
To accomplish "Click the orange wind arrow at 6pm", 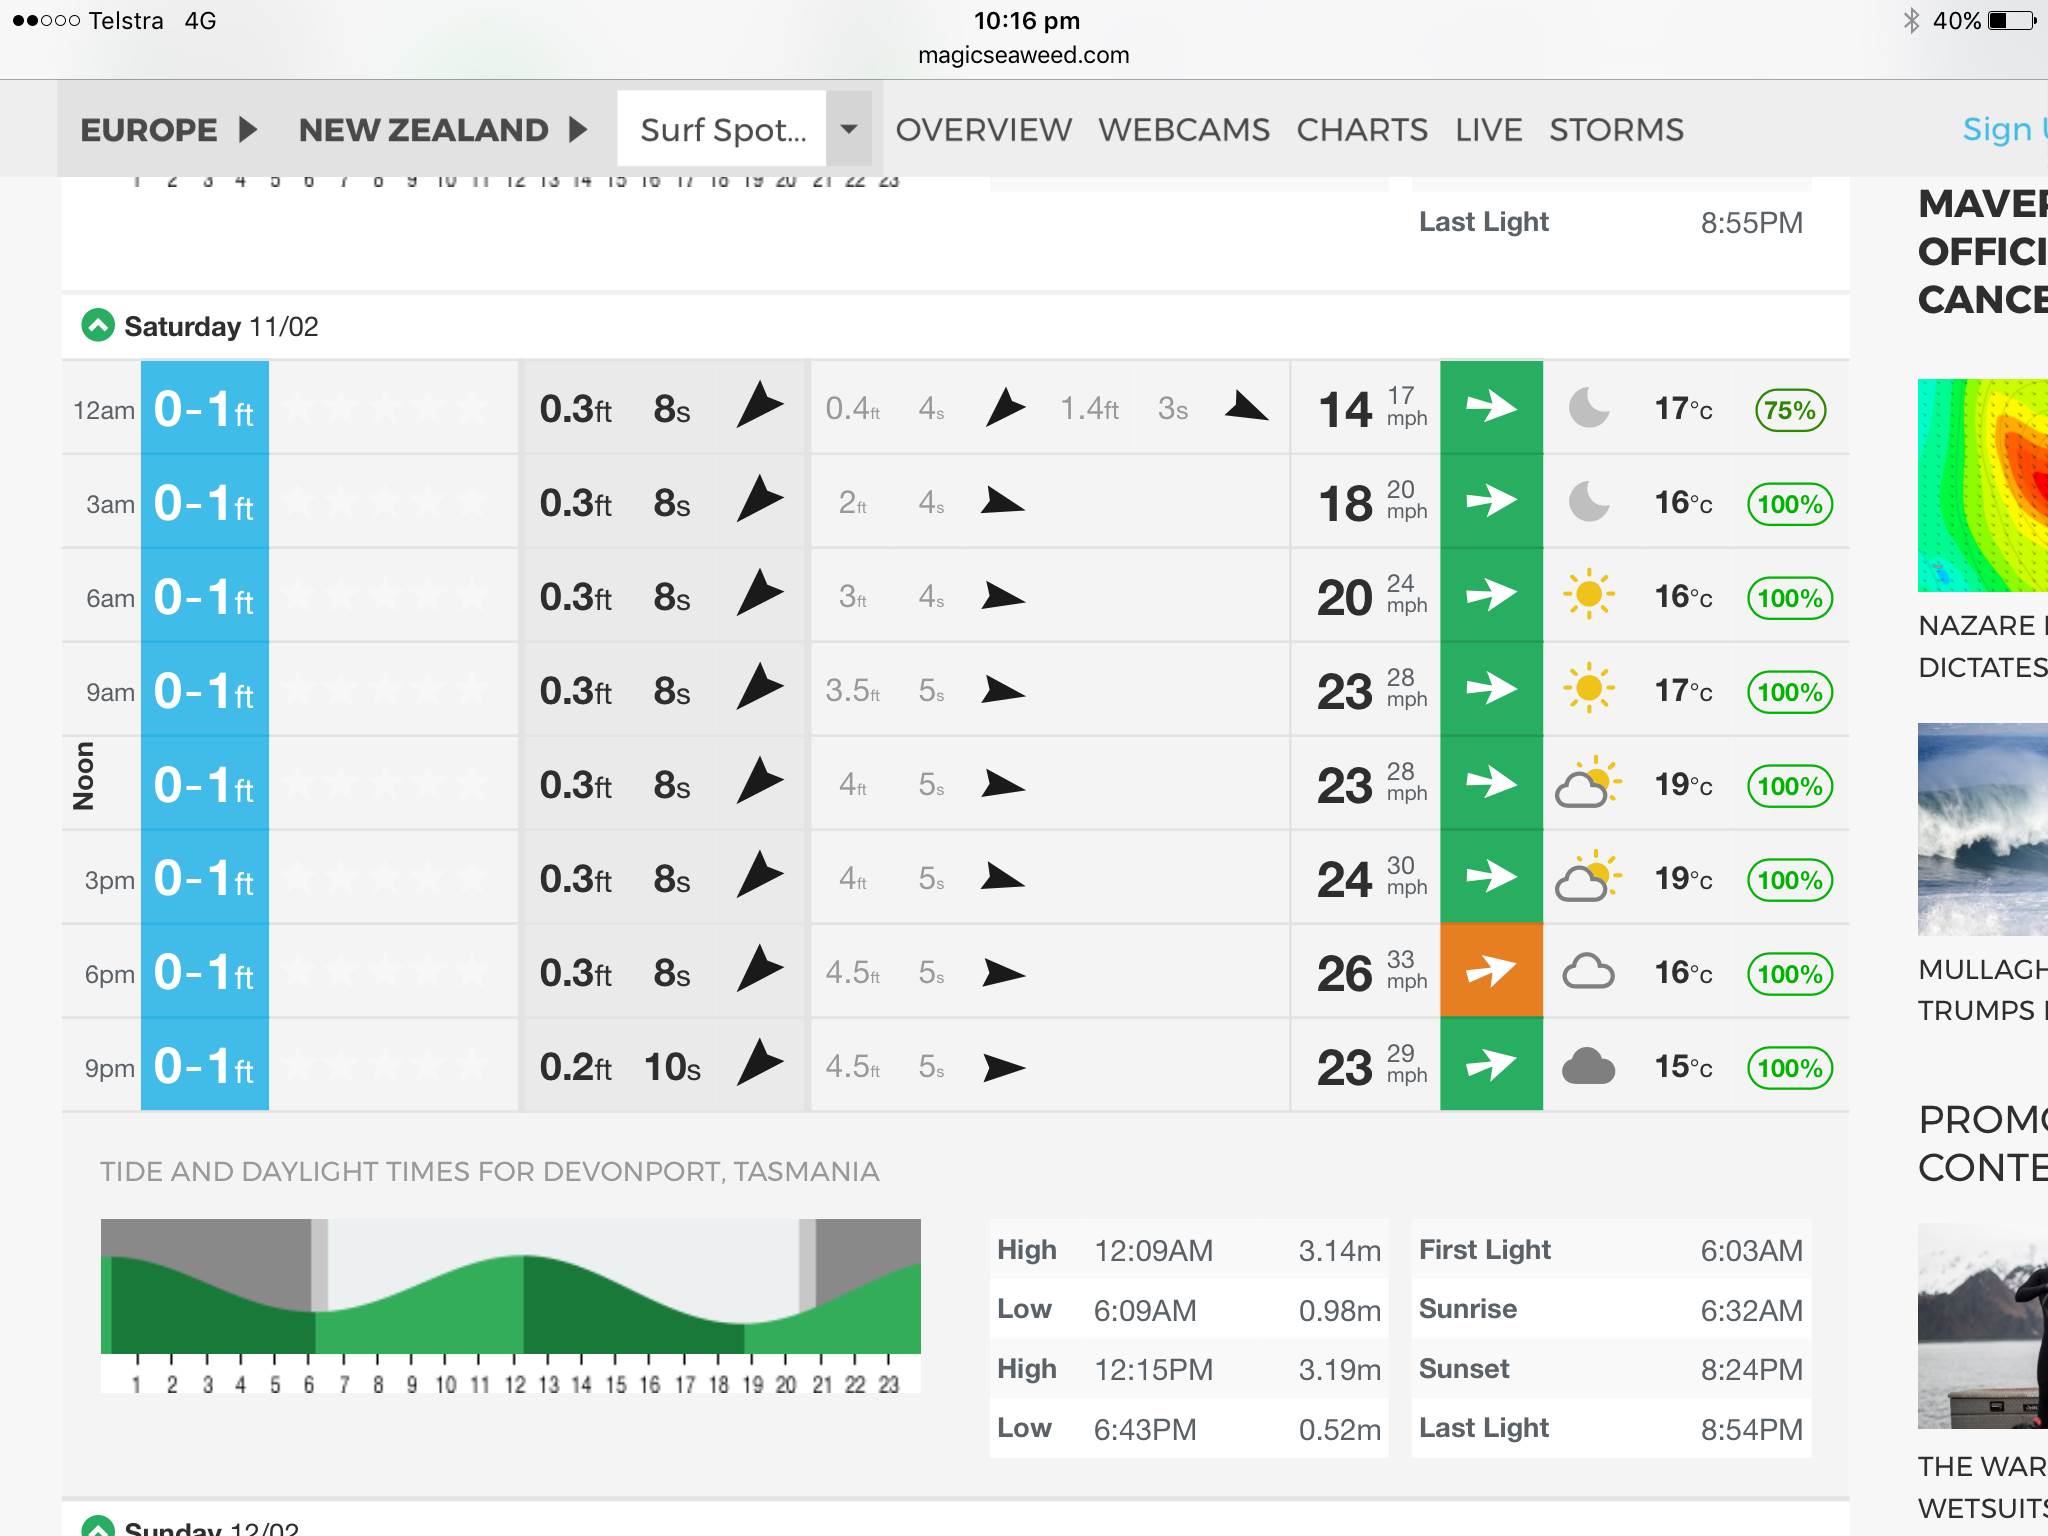I will tap(1490, 971).
